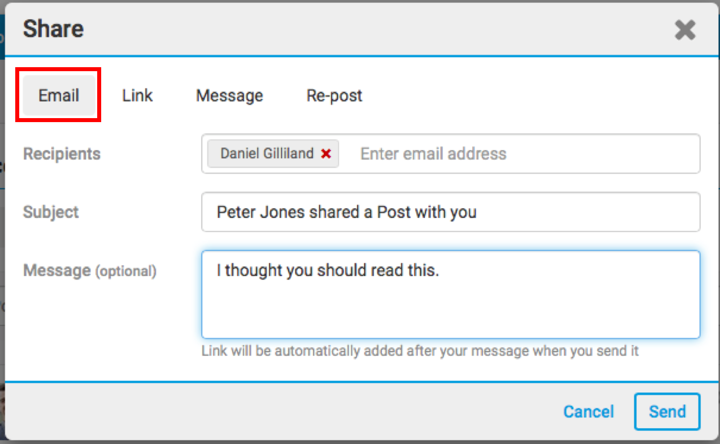Viewport: 720px width, 444px height.
Task: Click the 'I thought you should read this' text
Action: [328, 270]
